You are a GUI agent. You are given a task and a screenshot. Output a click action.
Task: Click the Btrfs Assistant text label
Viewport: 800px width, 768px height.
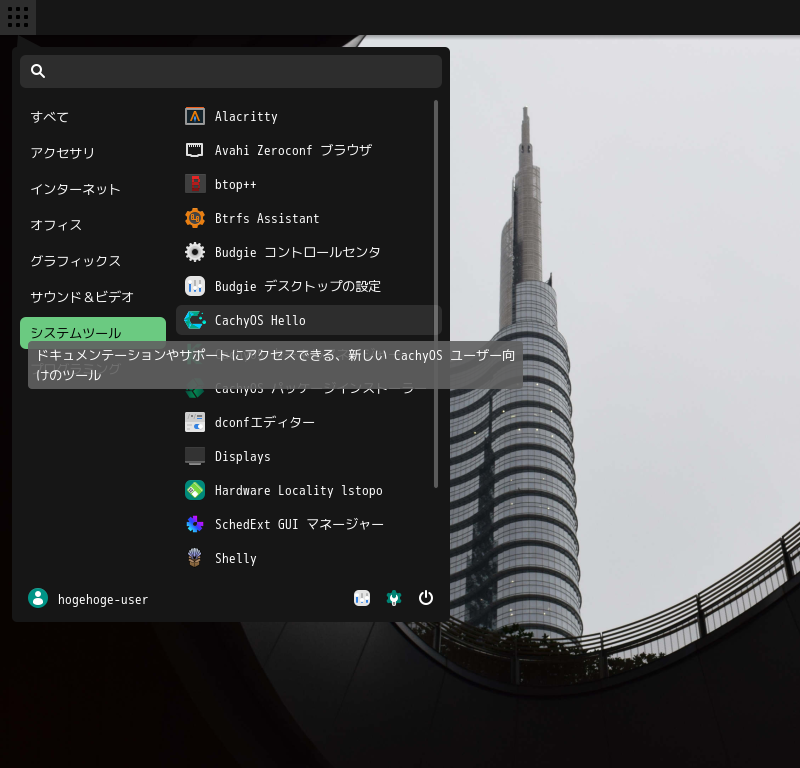(267, 218)
